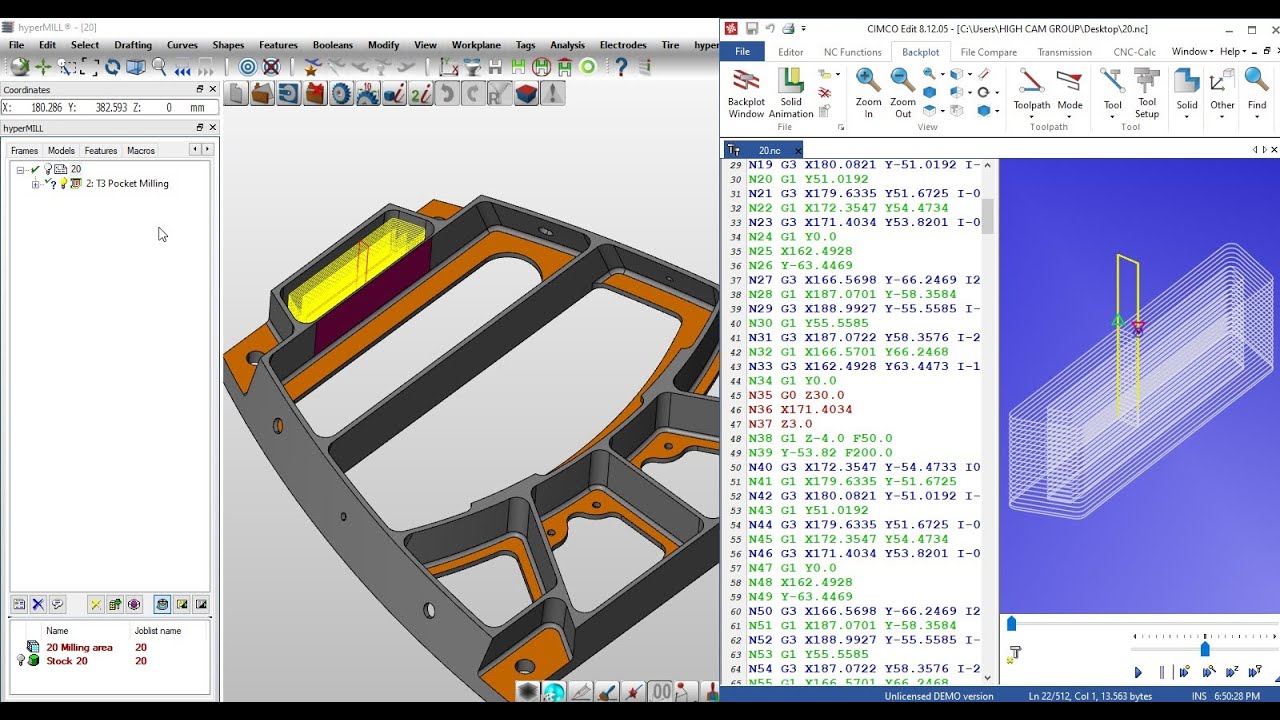Open the Workplane menu
This screenshot has width=1280, height=720.
point(476,45)
